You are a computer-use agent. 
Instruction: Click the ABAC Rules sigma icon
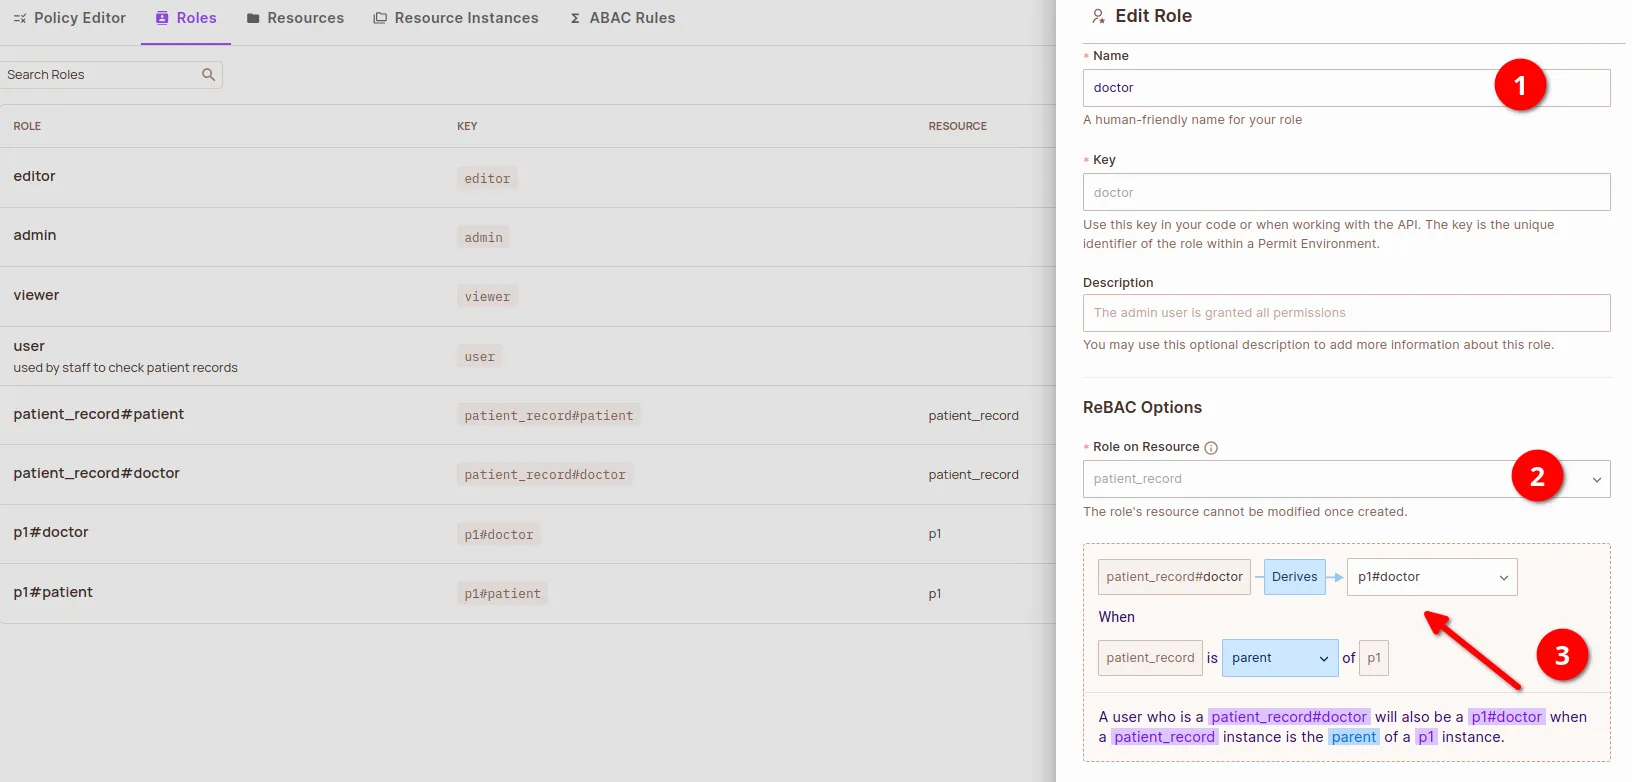575,18
